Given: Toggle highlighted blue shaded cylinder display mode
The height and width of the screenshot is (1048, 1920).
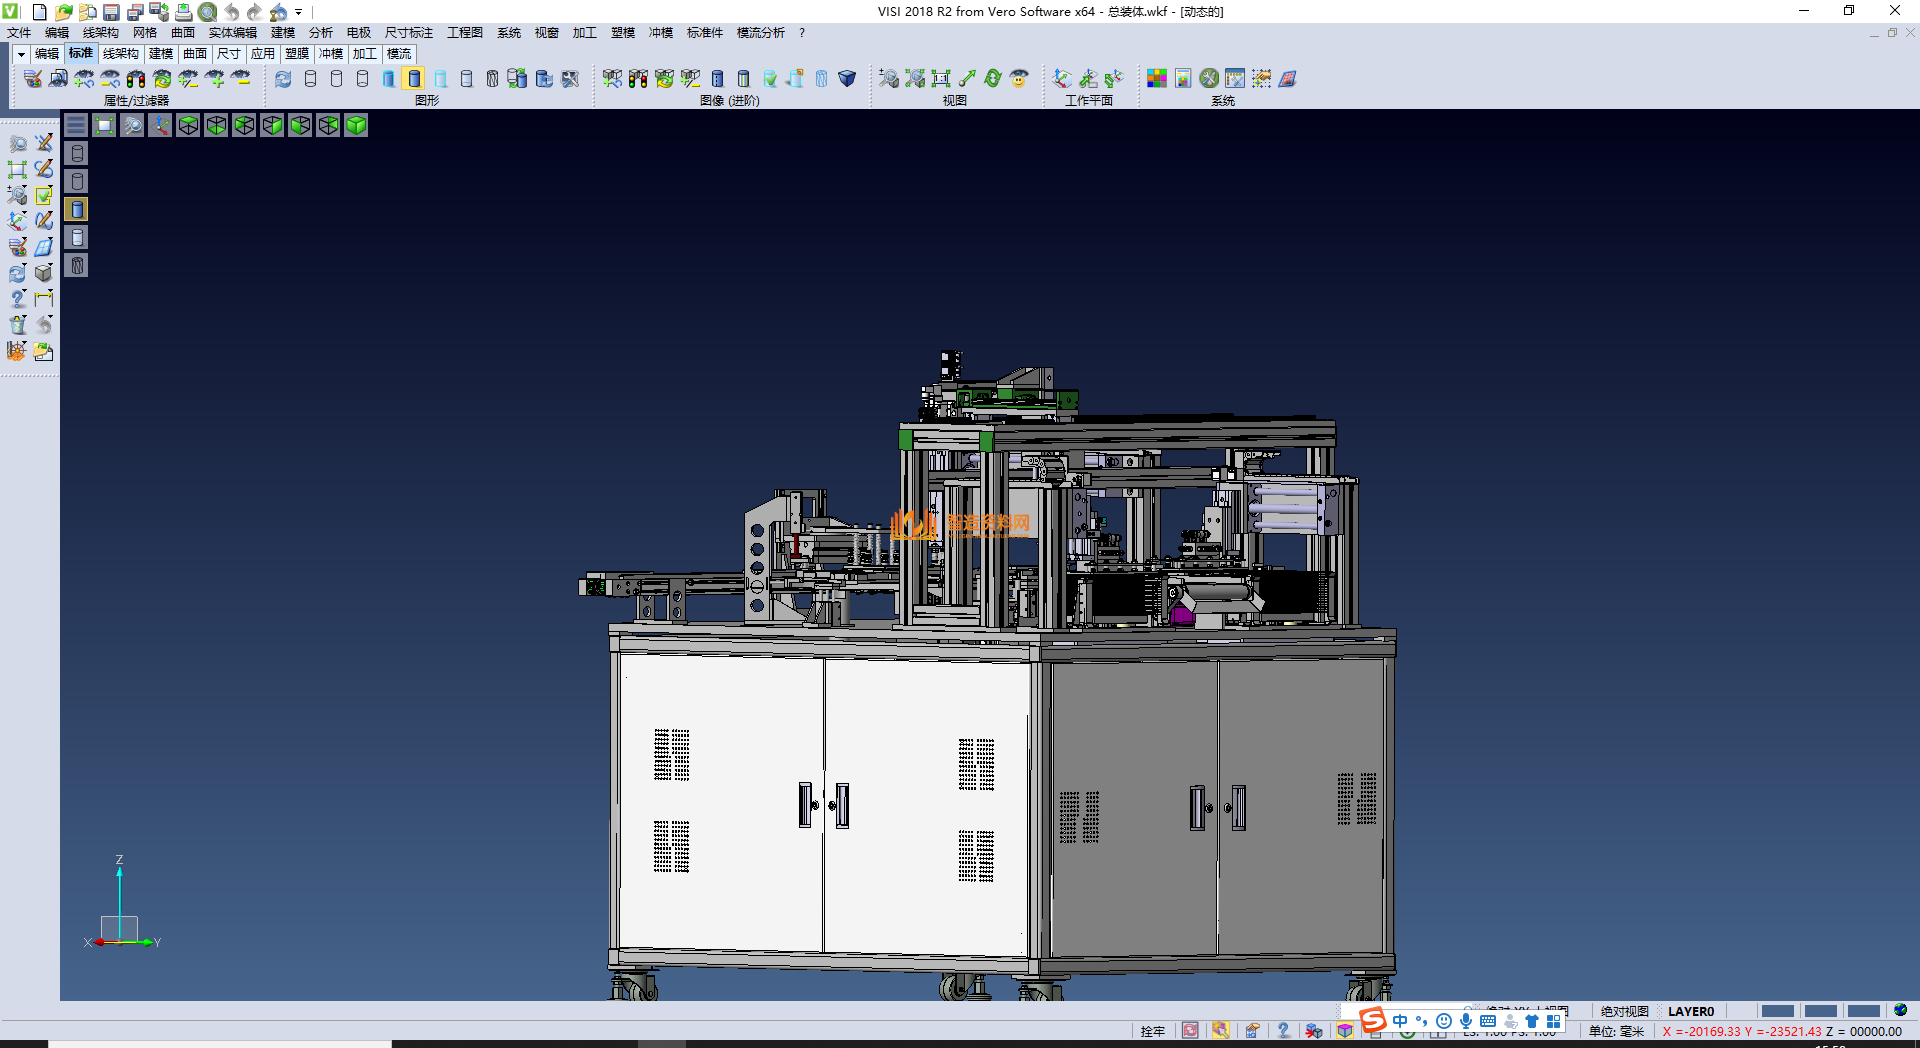Looking at the screenshot, I should [414, 78].
